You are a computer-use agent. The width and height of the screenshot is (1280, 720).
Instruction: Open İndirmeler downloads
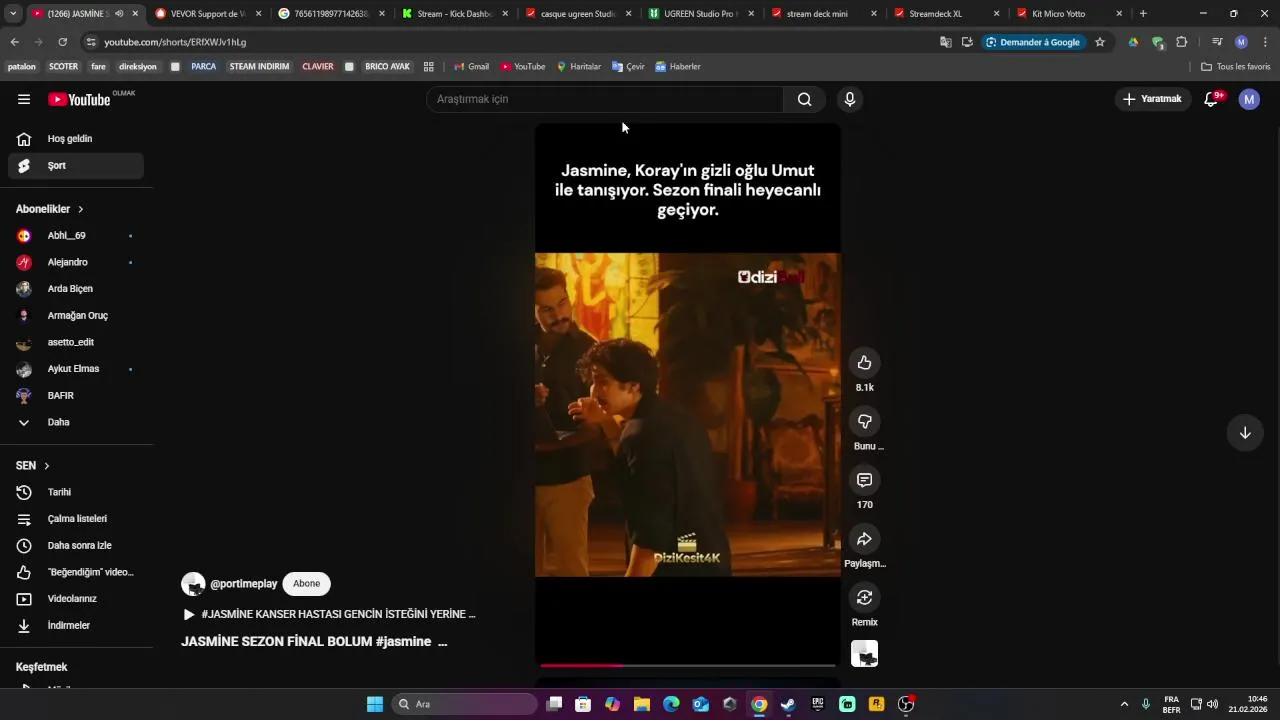76,626
